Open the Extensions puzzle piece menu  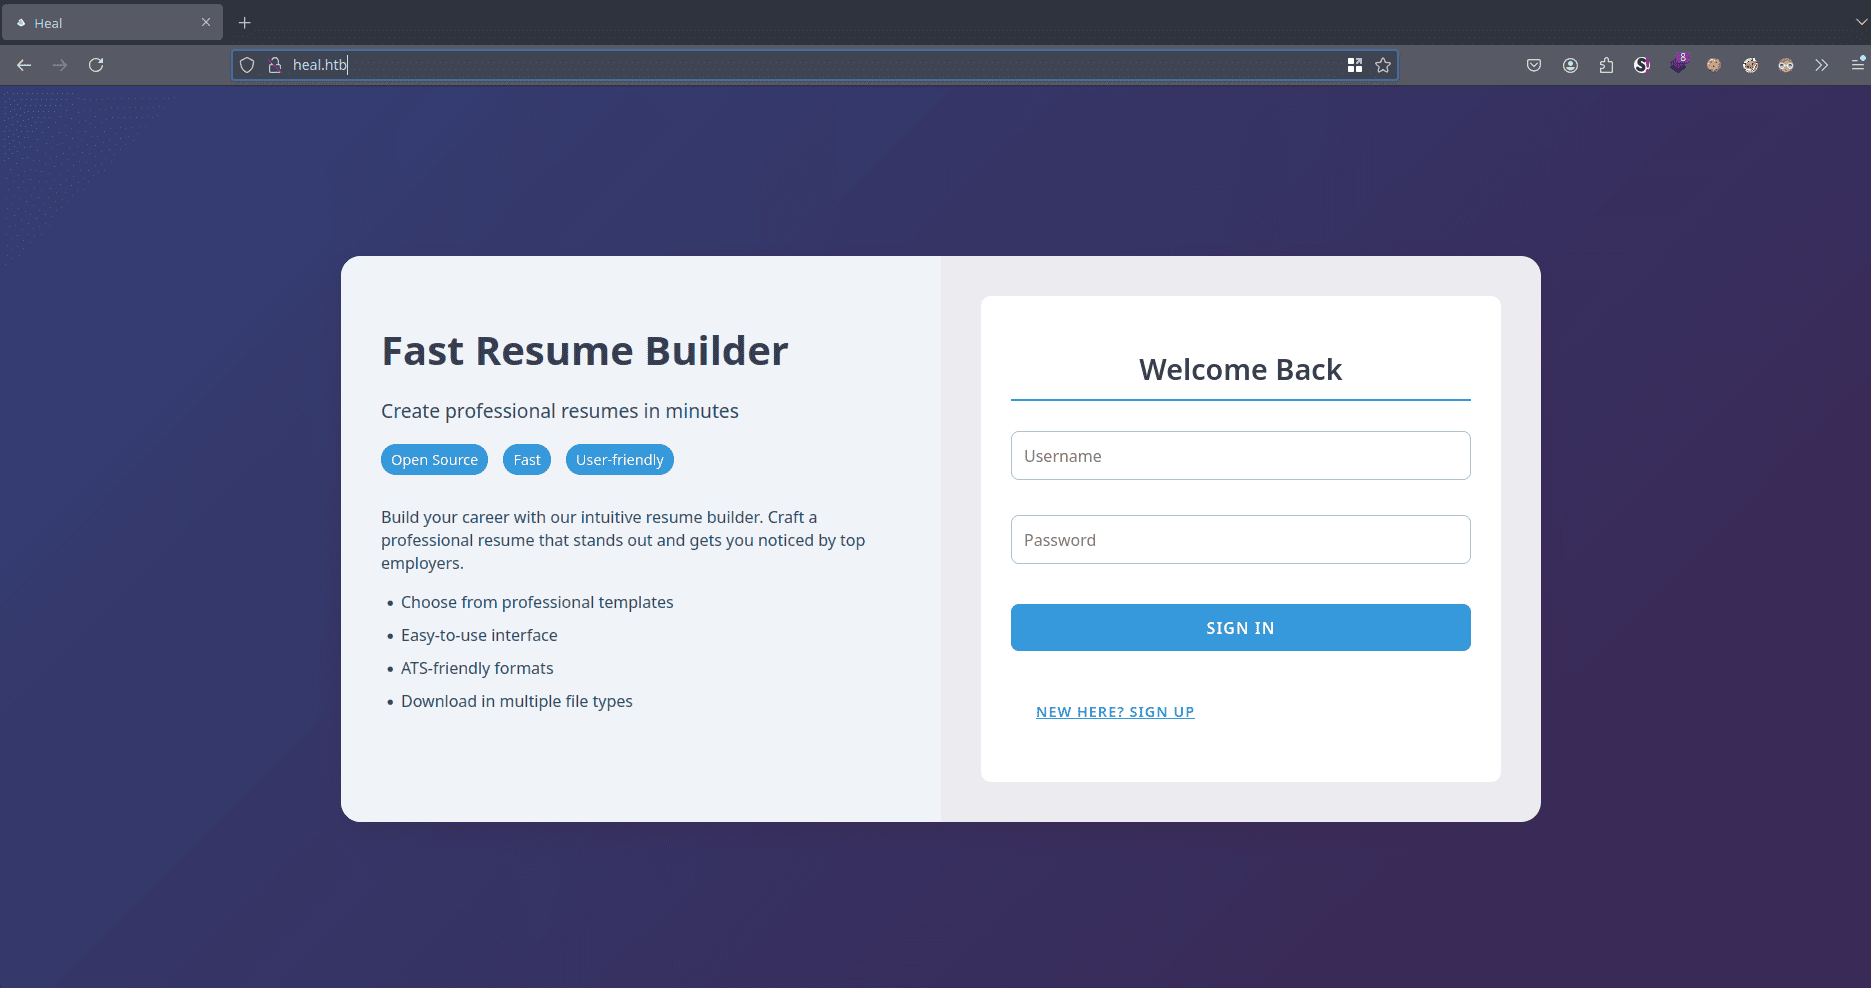[1606, 65]
